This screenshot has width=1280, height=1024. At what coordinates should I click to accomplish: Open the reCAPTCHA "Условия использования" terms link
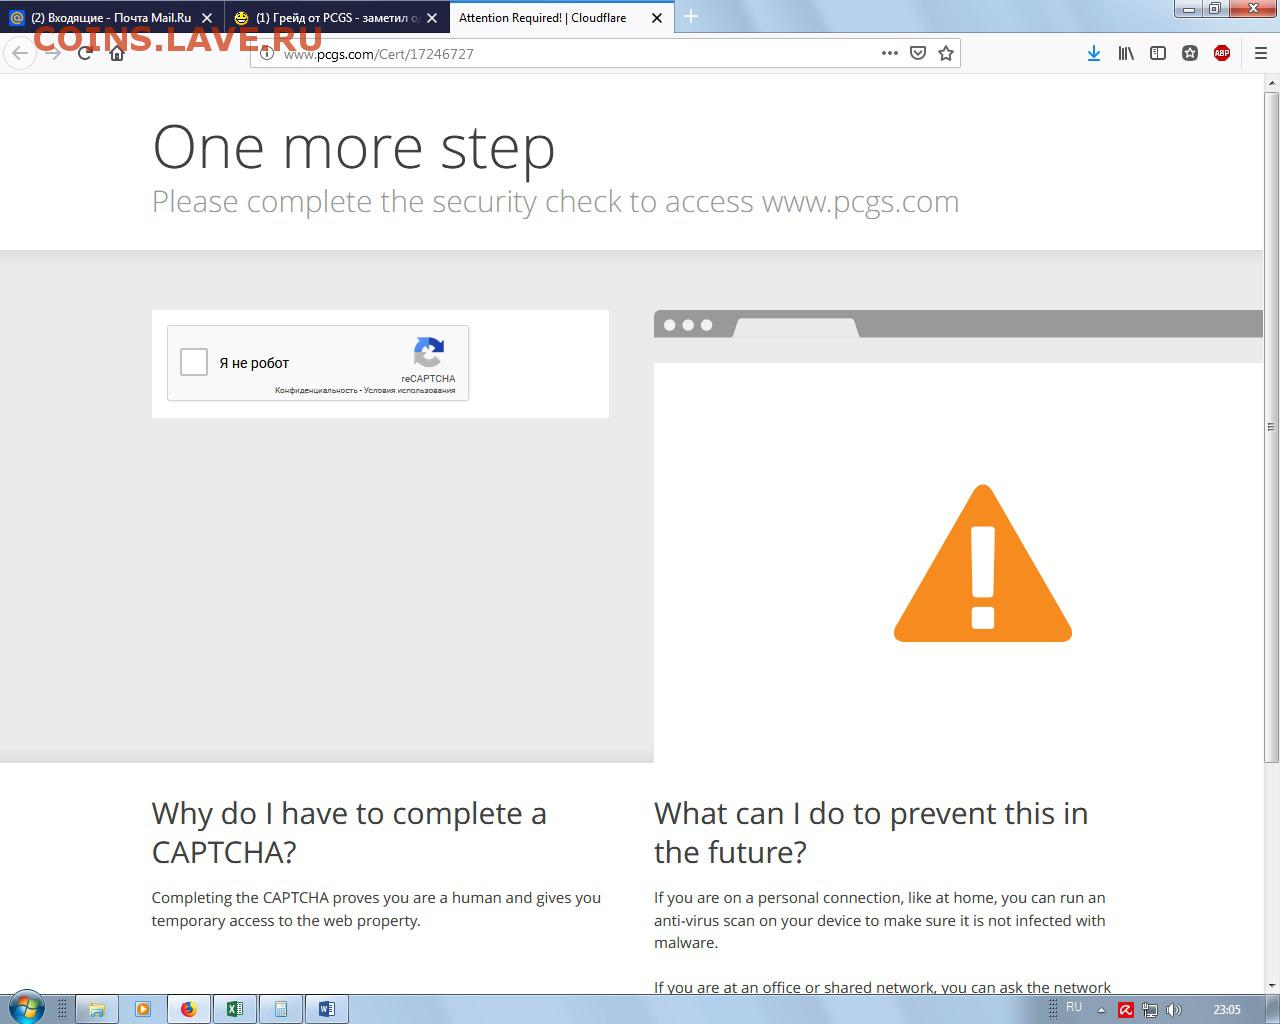point(409,390)
